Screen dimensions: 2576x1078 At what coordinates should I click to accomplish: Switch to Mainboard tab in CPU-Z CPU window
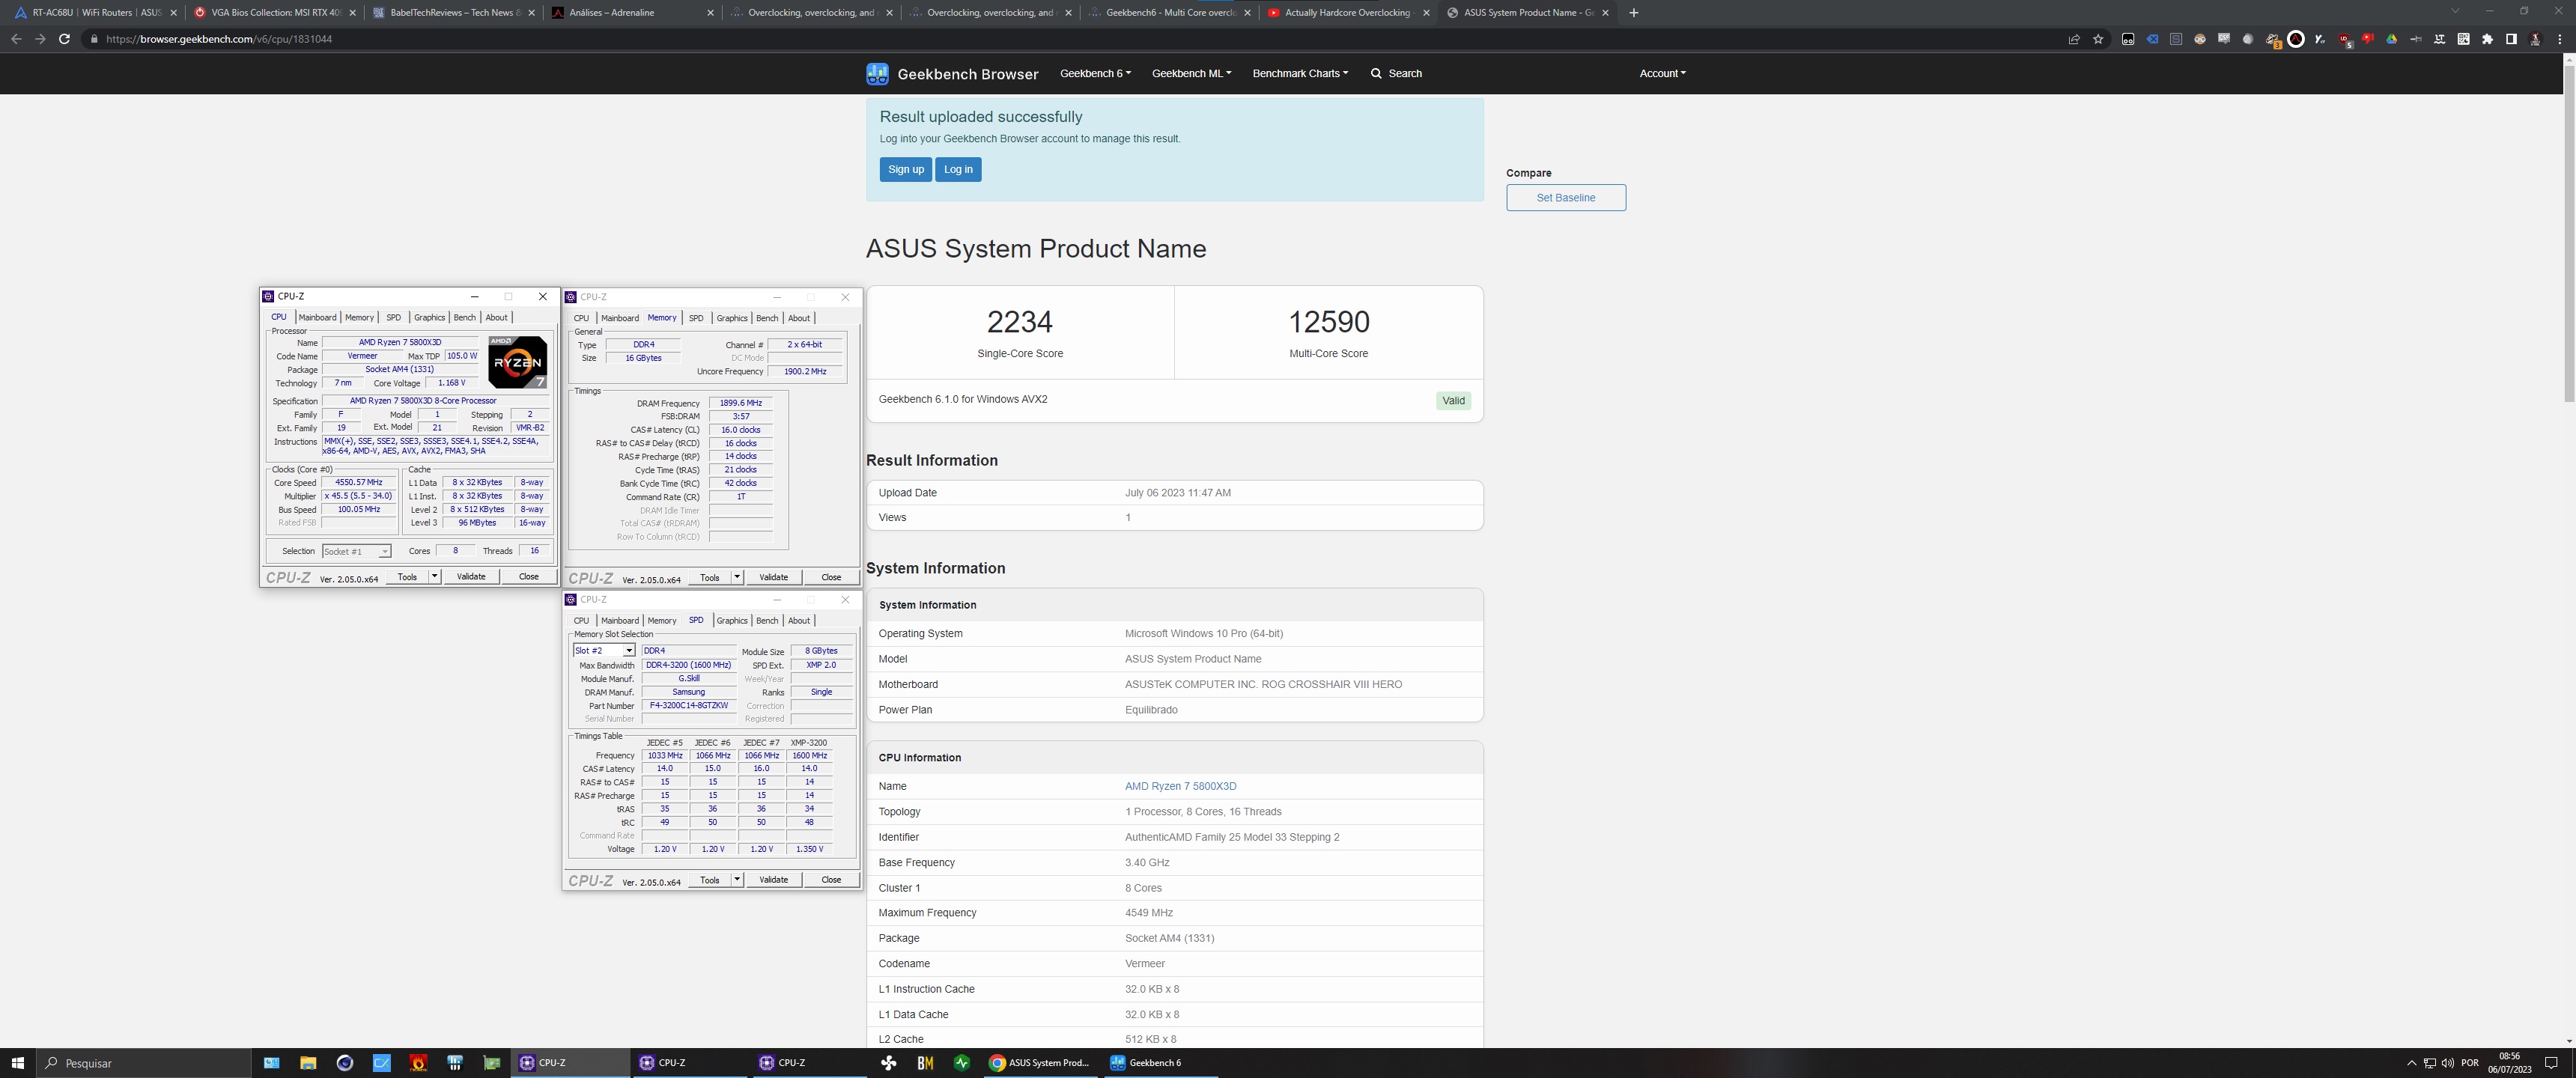click(x=317, y=317)
